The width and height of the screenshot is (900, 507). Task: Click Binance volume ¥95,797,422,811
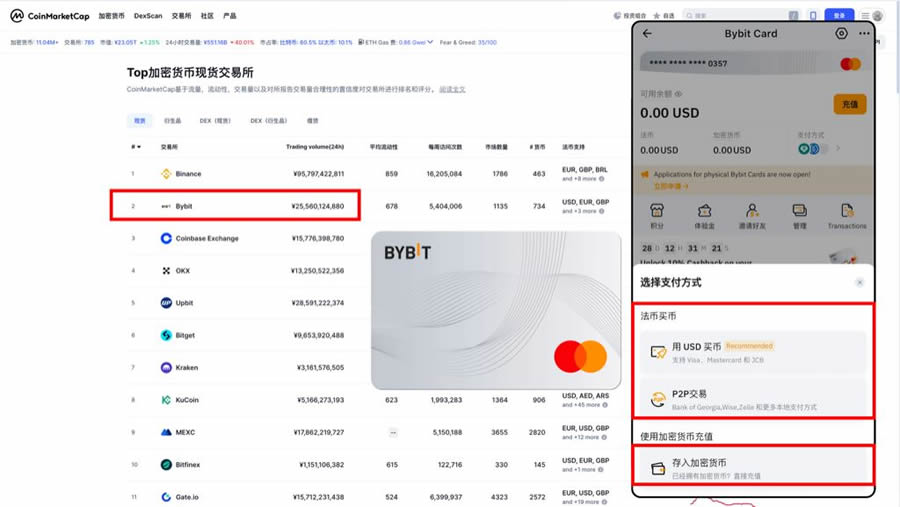click(x=319, y=173)
